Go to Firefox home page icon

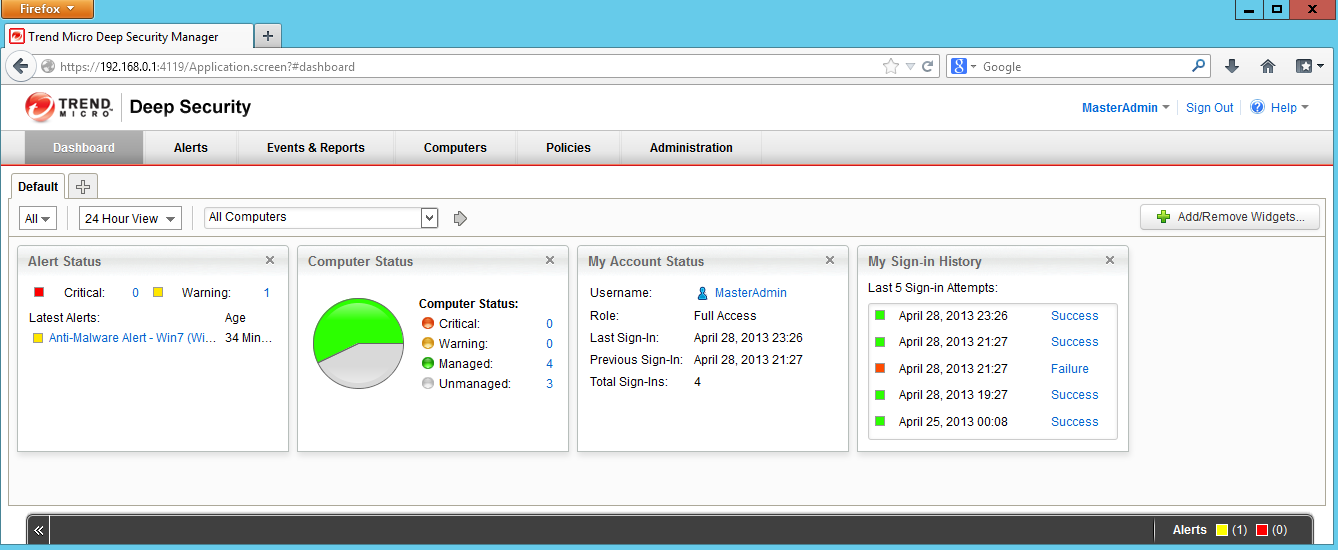pos(1267,66)
